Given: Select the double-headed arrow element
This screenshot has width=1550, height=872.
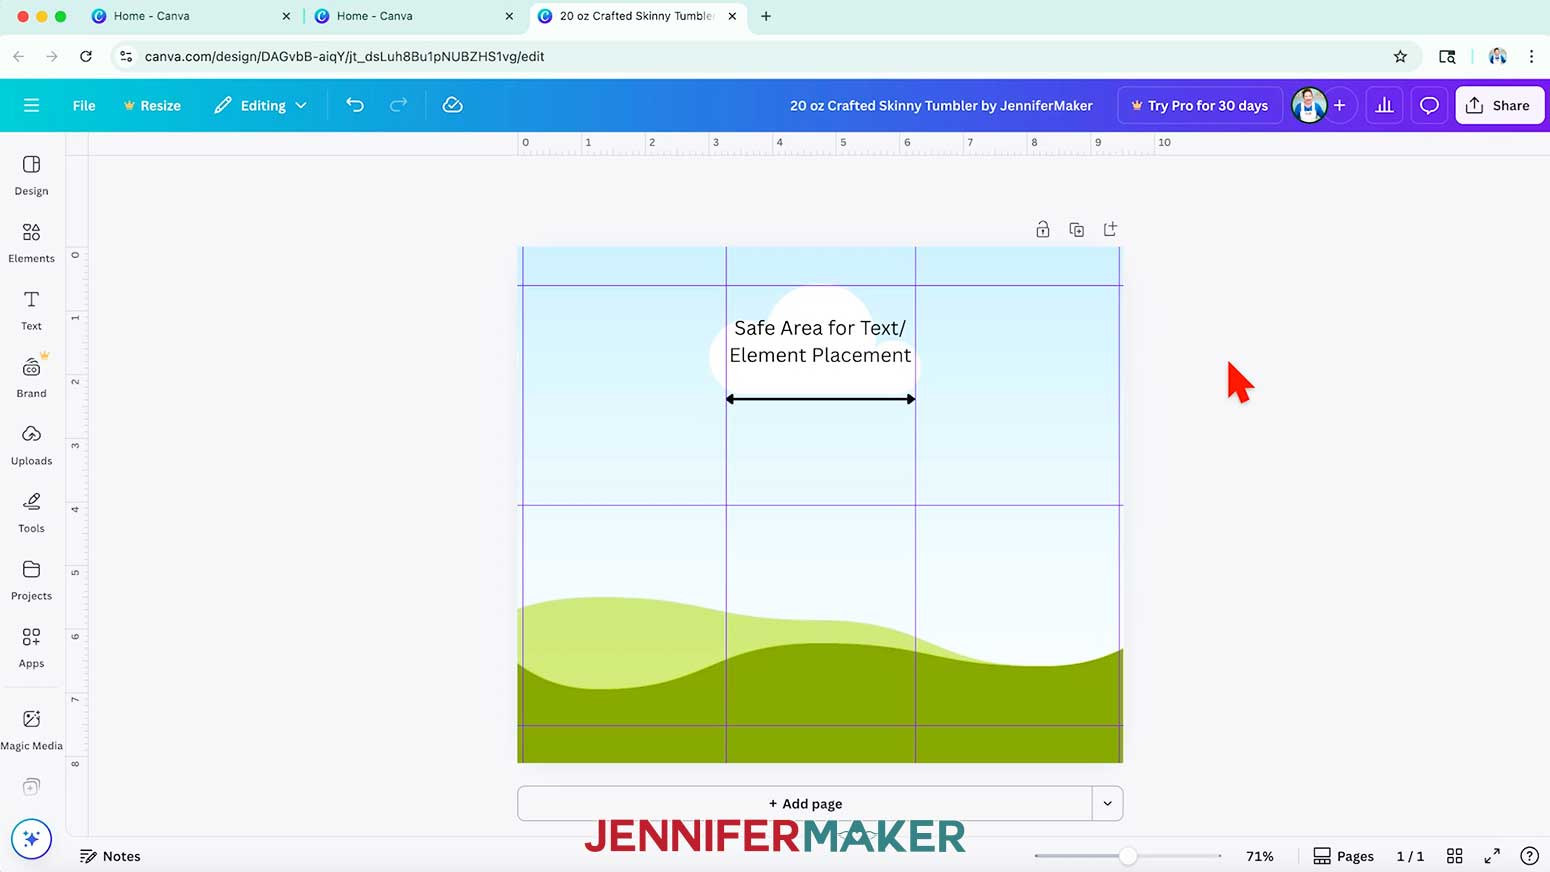Looking at the screenshot, I should (x=820, y=399).
